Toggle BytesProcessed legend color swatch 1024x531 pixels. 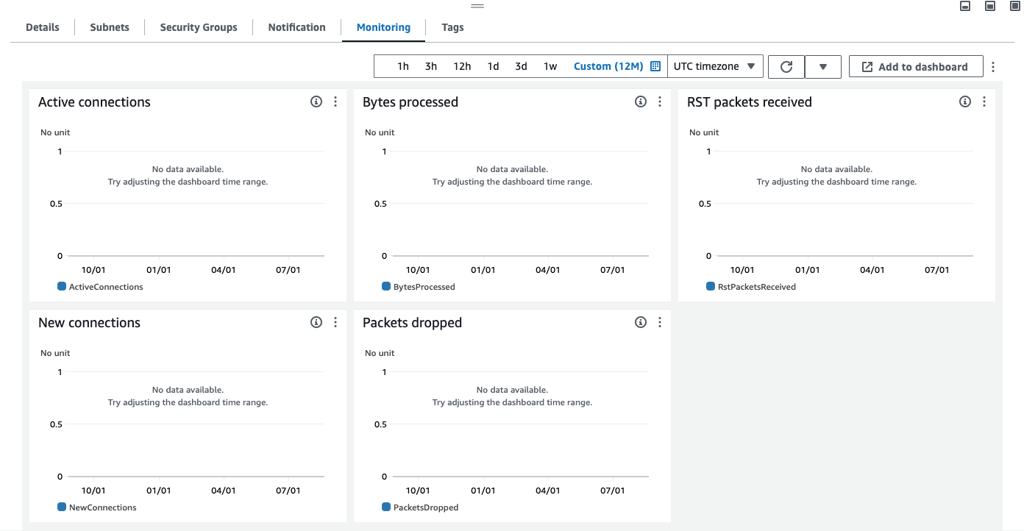[386, 286]
